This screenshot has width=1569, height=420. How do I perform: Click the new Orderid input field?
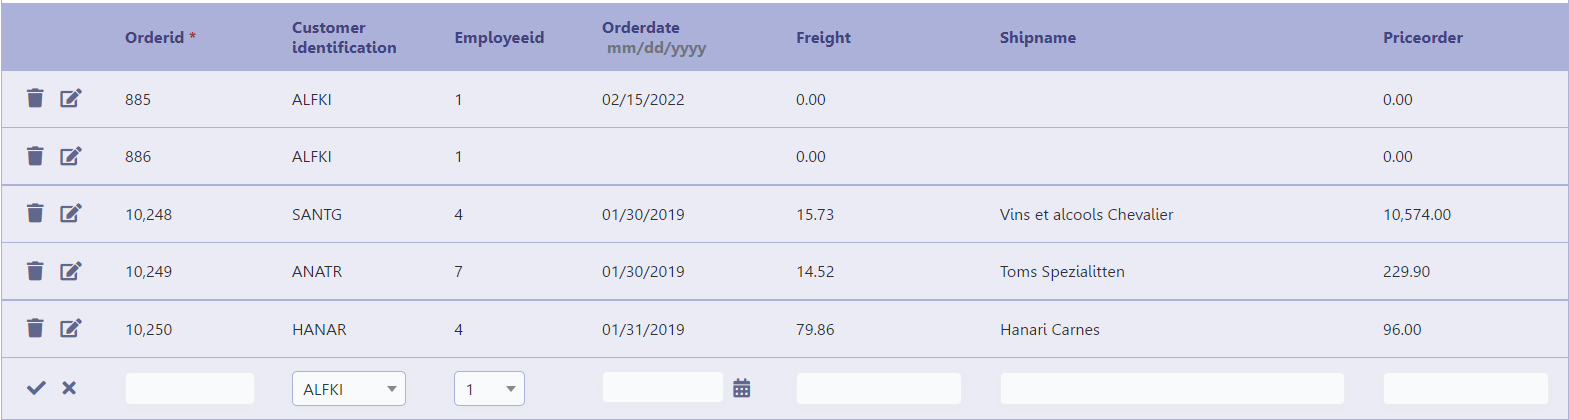pyautogui.click(x=190, y=388)
